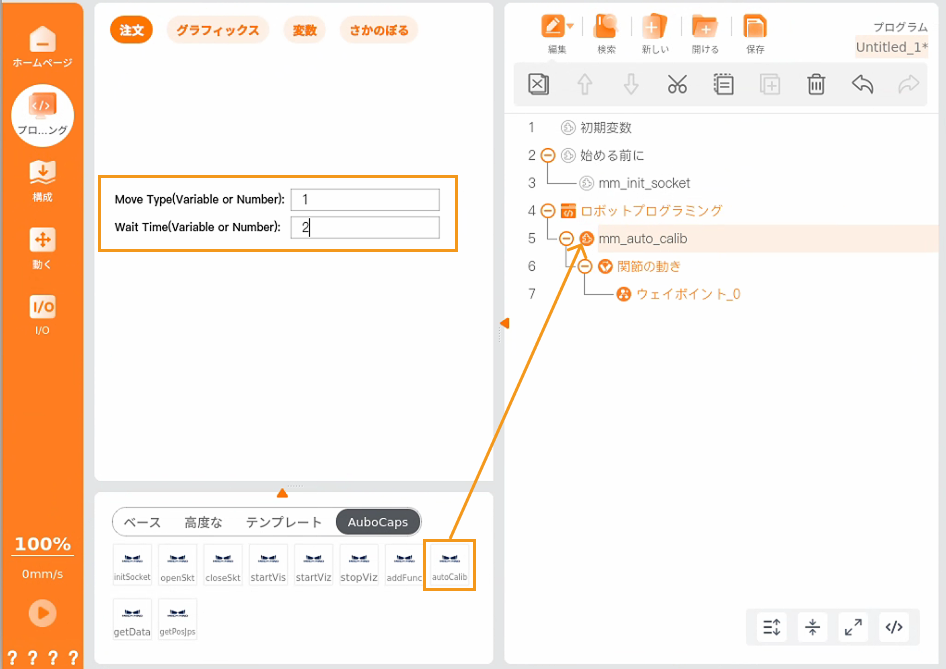
Task: Switch to the 高度な command tab
Action: click(x=203, y=522)
